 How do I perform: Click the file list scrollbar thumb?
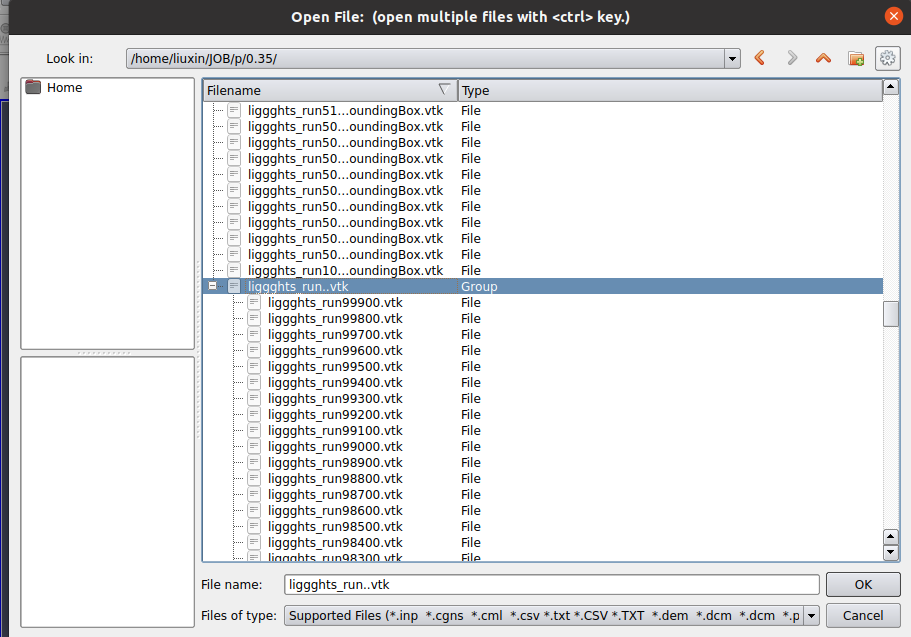coord(891,314)
